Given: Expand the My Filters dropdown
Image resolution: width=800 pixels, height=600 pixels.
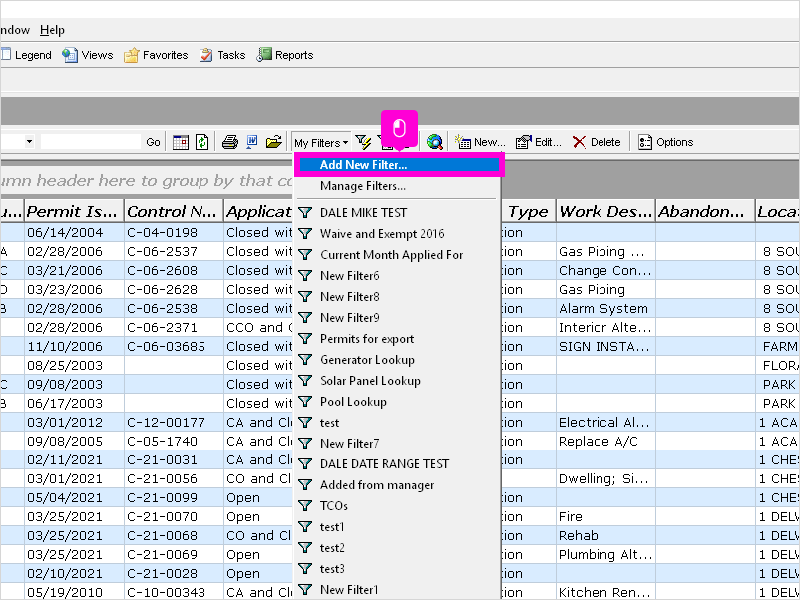Looking at the screenshot, I should pyautogui.click(x=321, y=143).
